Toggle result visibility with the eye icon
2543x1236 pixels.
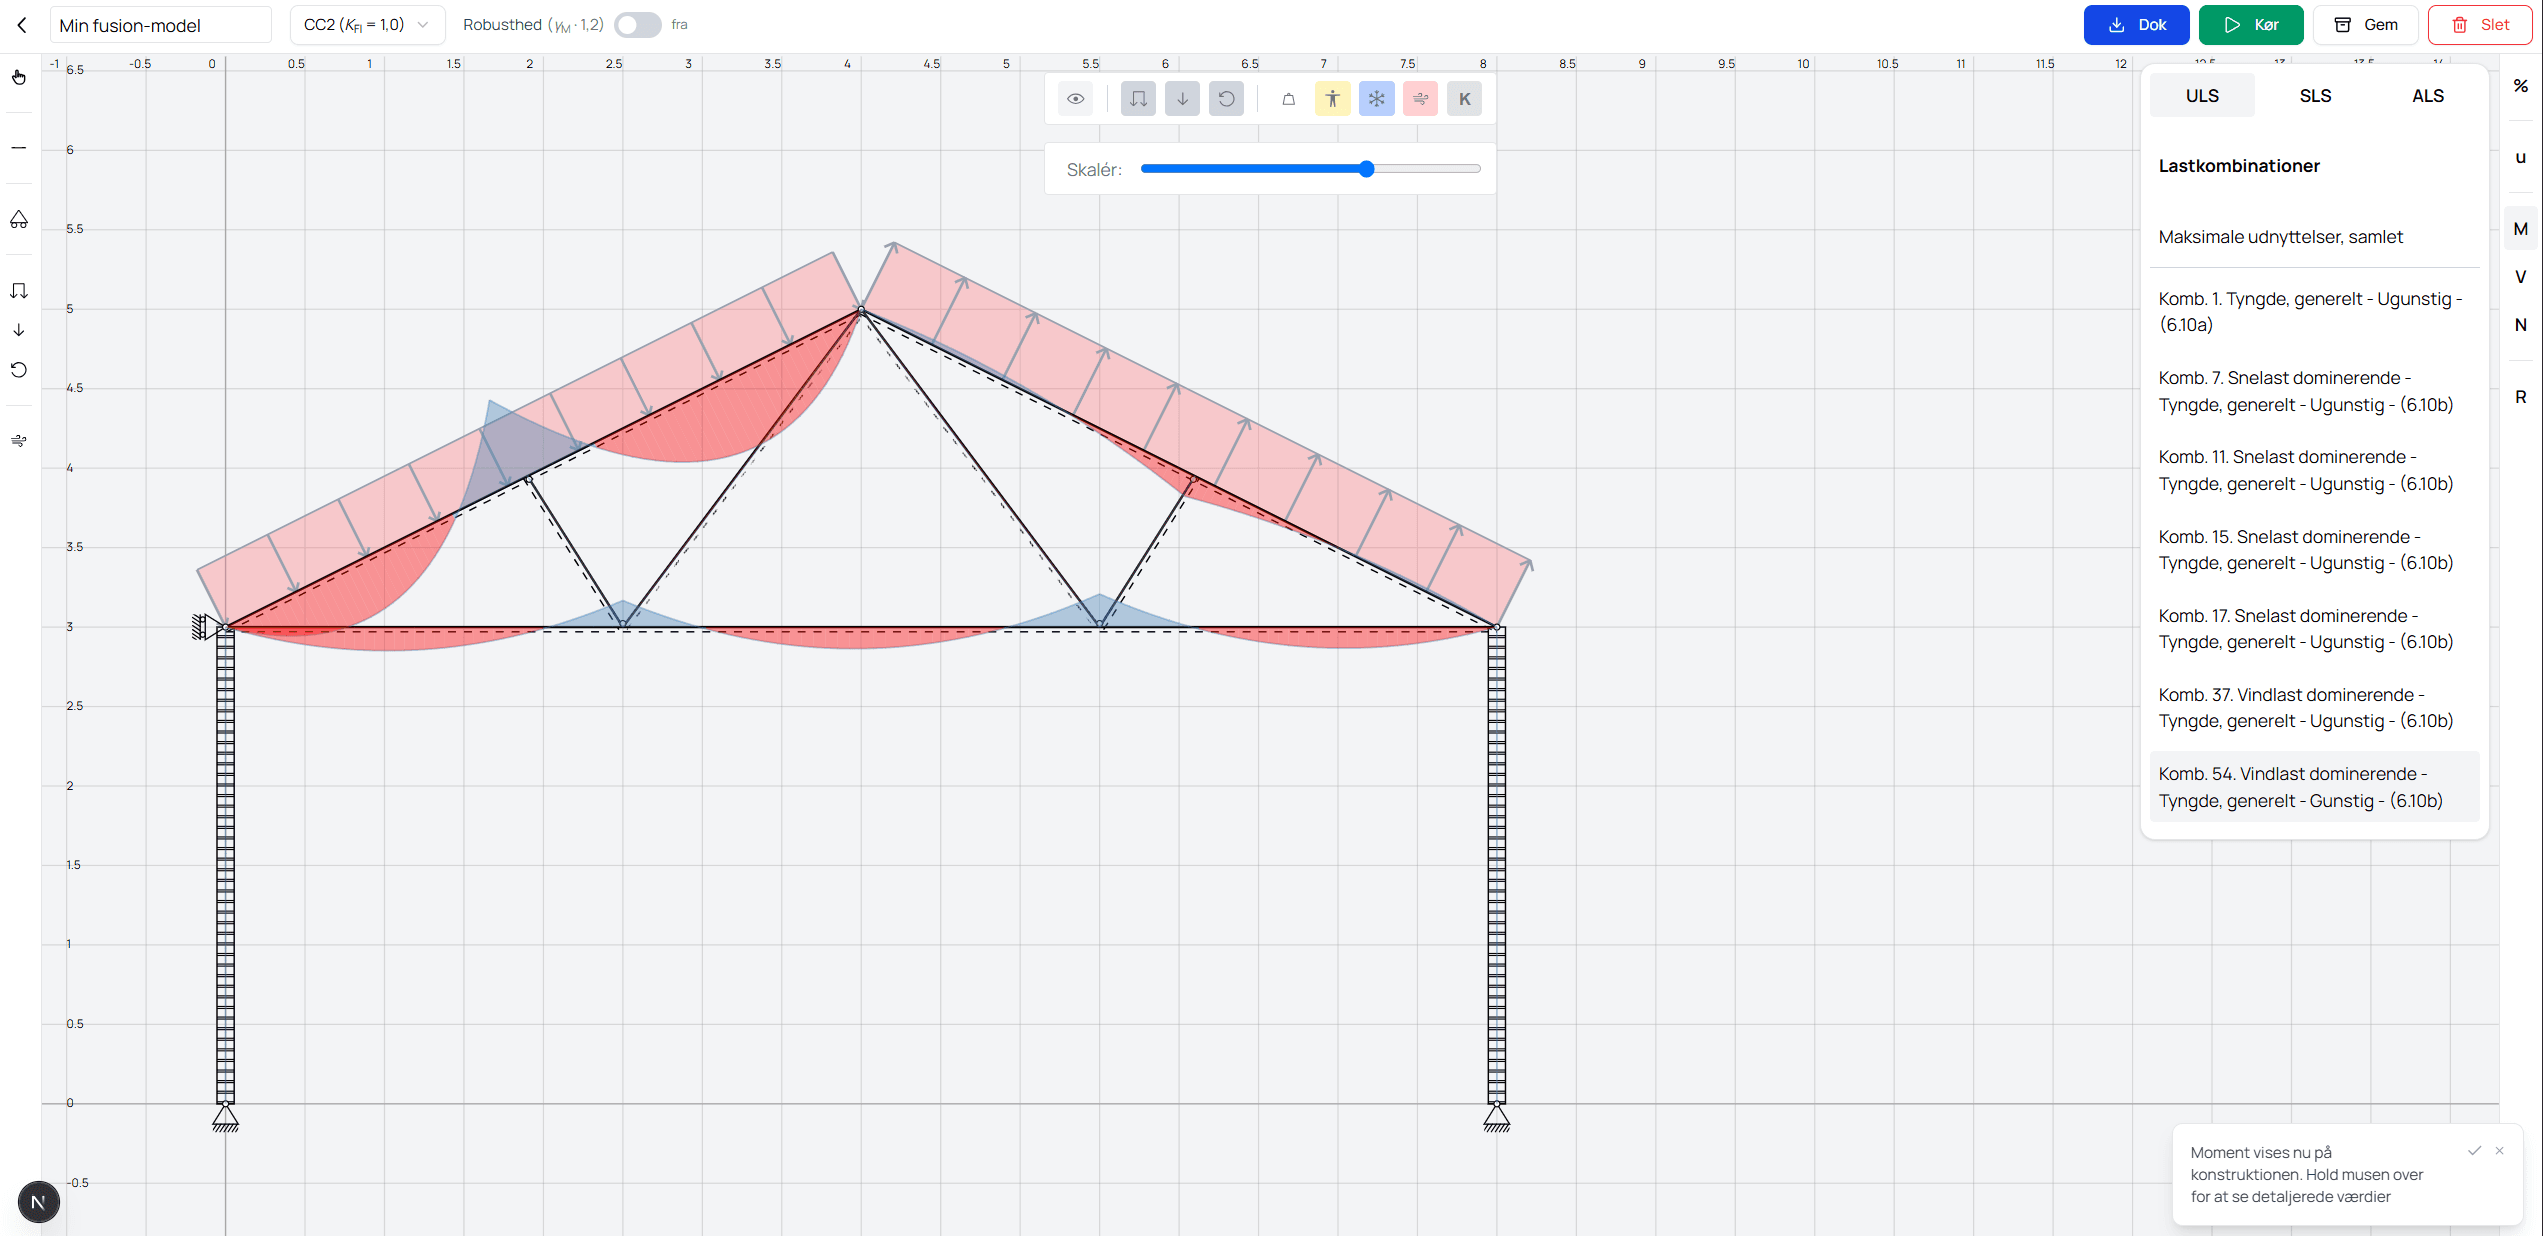1076,98
